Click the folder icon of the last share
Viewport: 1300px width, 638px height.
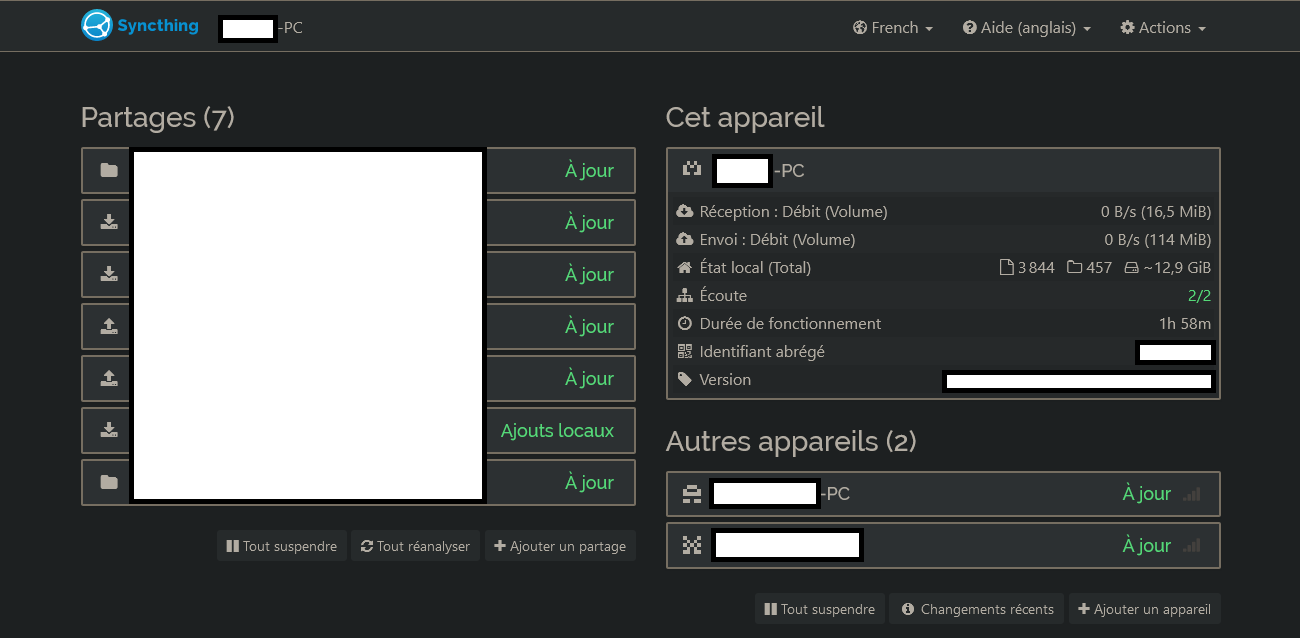(x=109, y=483)
